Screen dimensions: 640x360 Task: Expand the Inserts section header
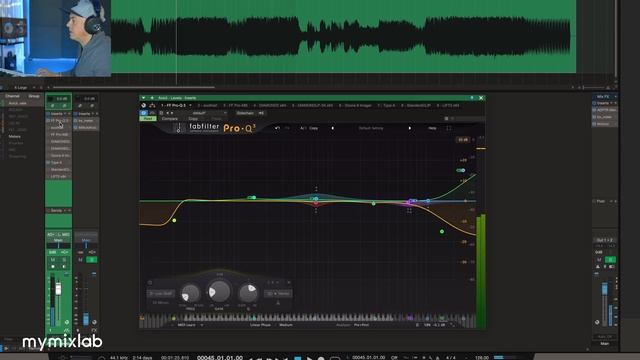58,114
